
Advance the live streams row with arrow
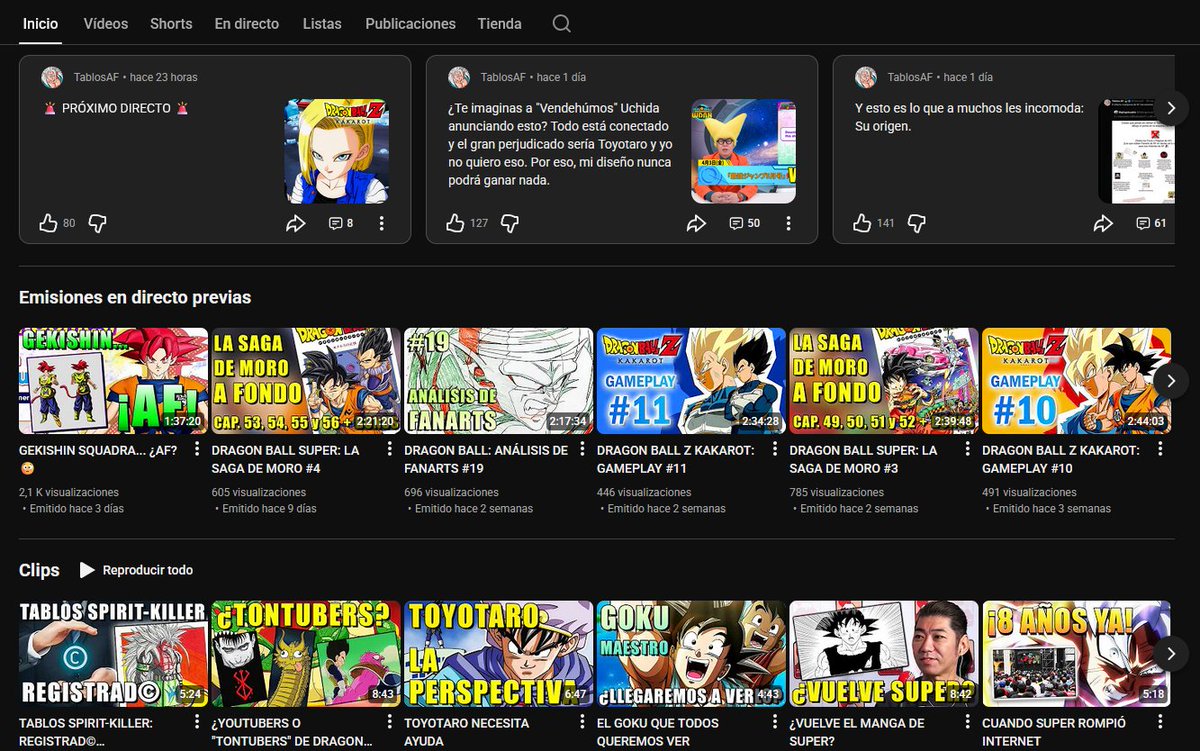pos(1171,380)
